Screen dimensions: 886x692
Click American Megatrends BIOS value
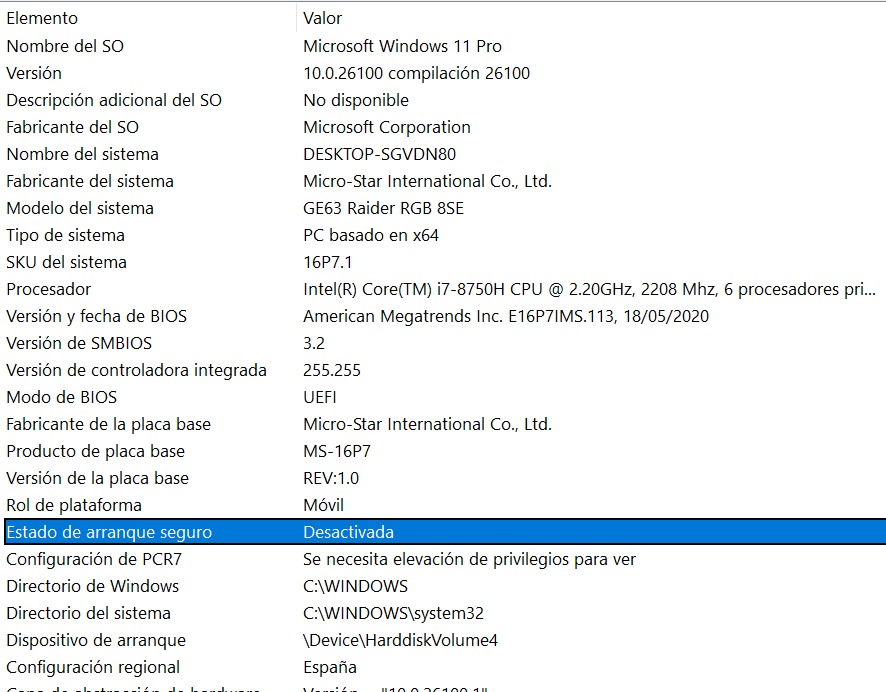point(506,316)
